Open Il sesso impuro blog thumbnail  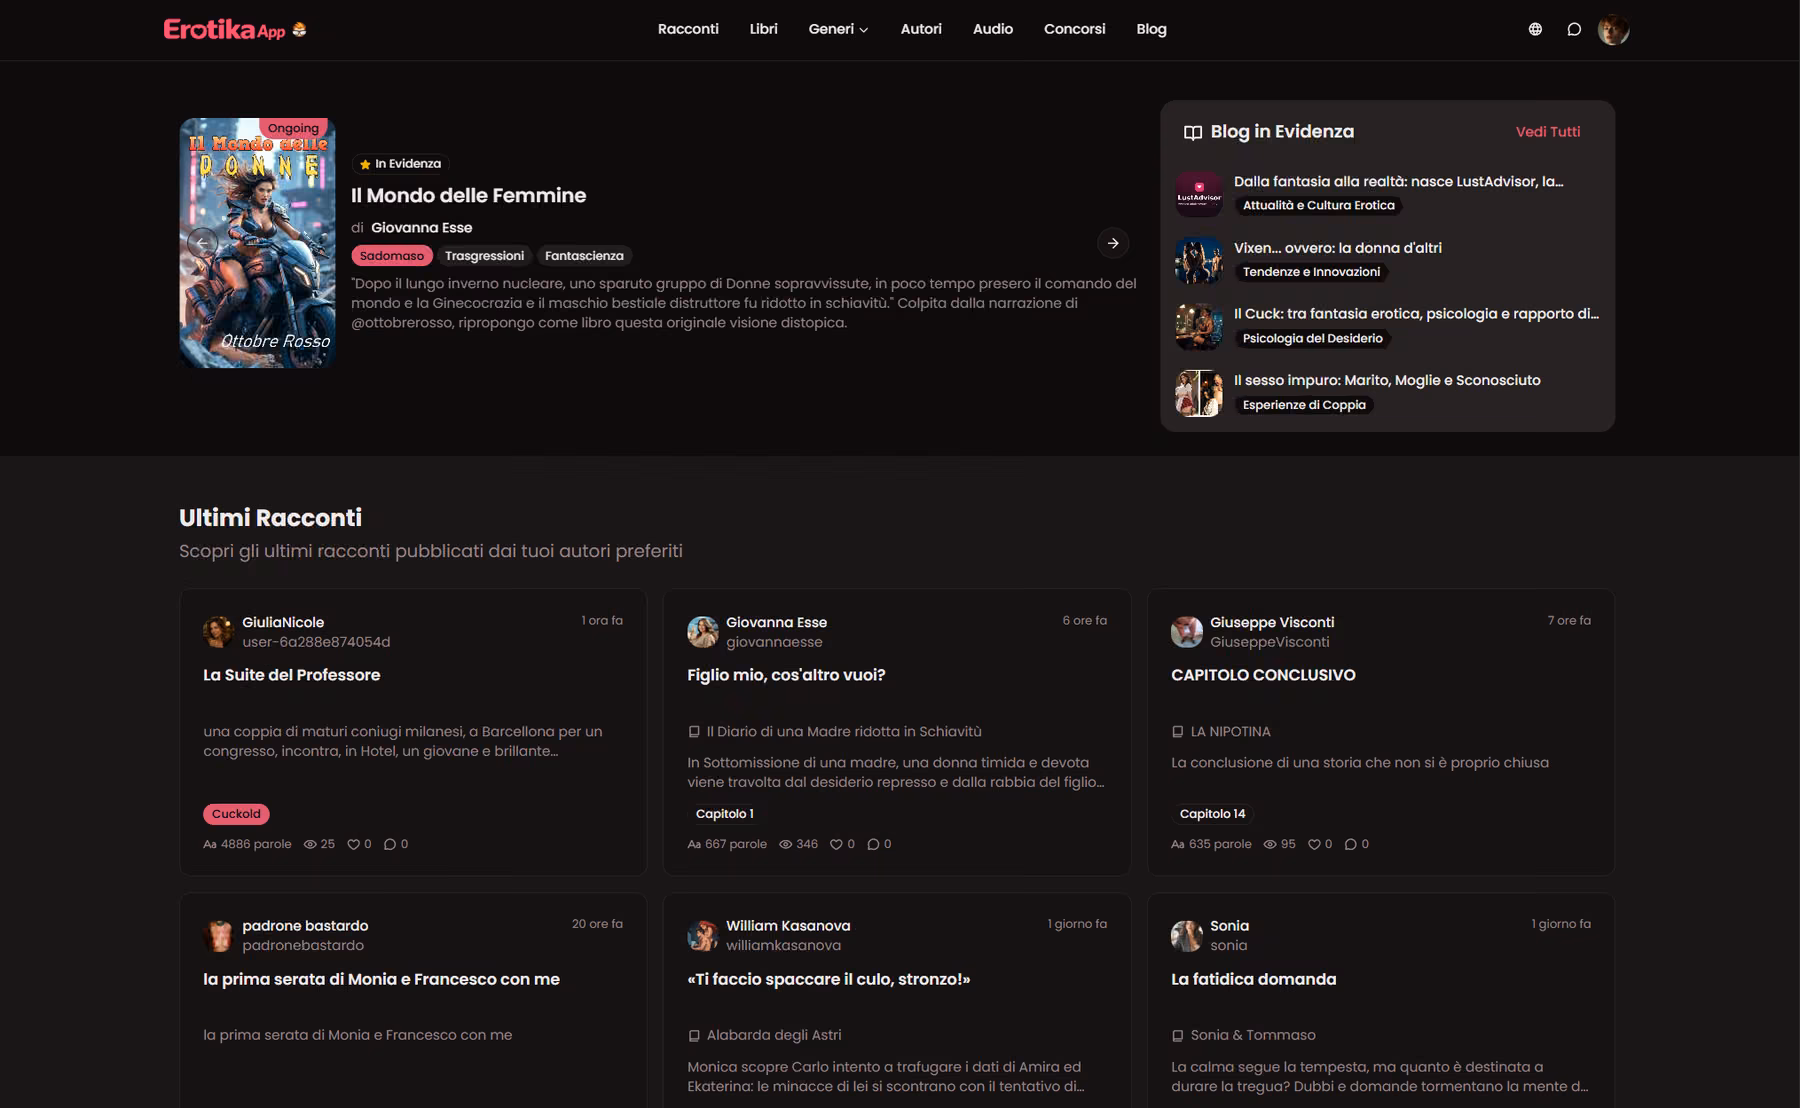click(x=1198, y=393)
